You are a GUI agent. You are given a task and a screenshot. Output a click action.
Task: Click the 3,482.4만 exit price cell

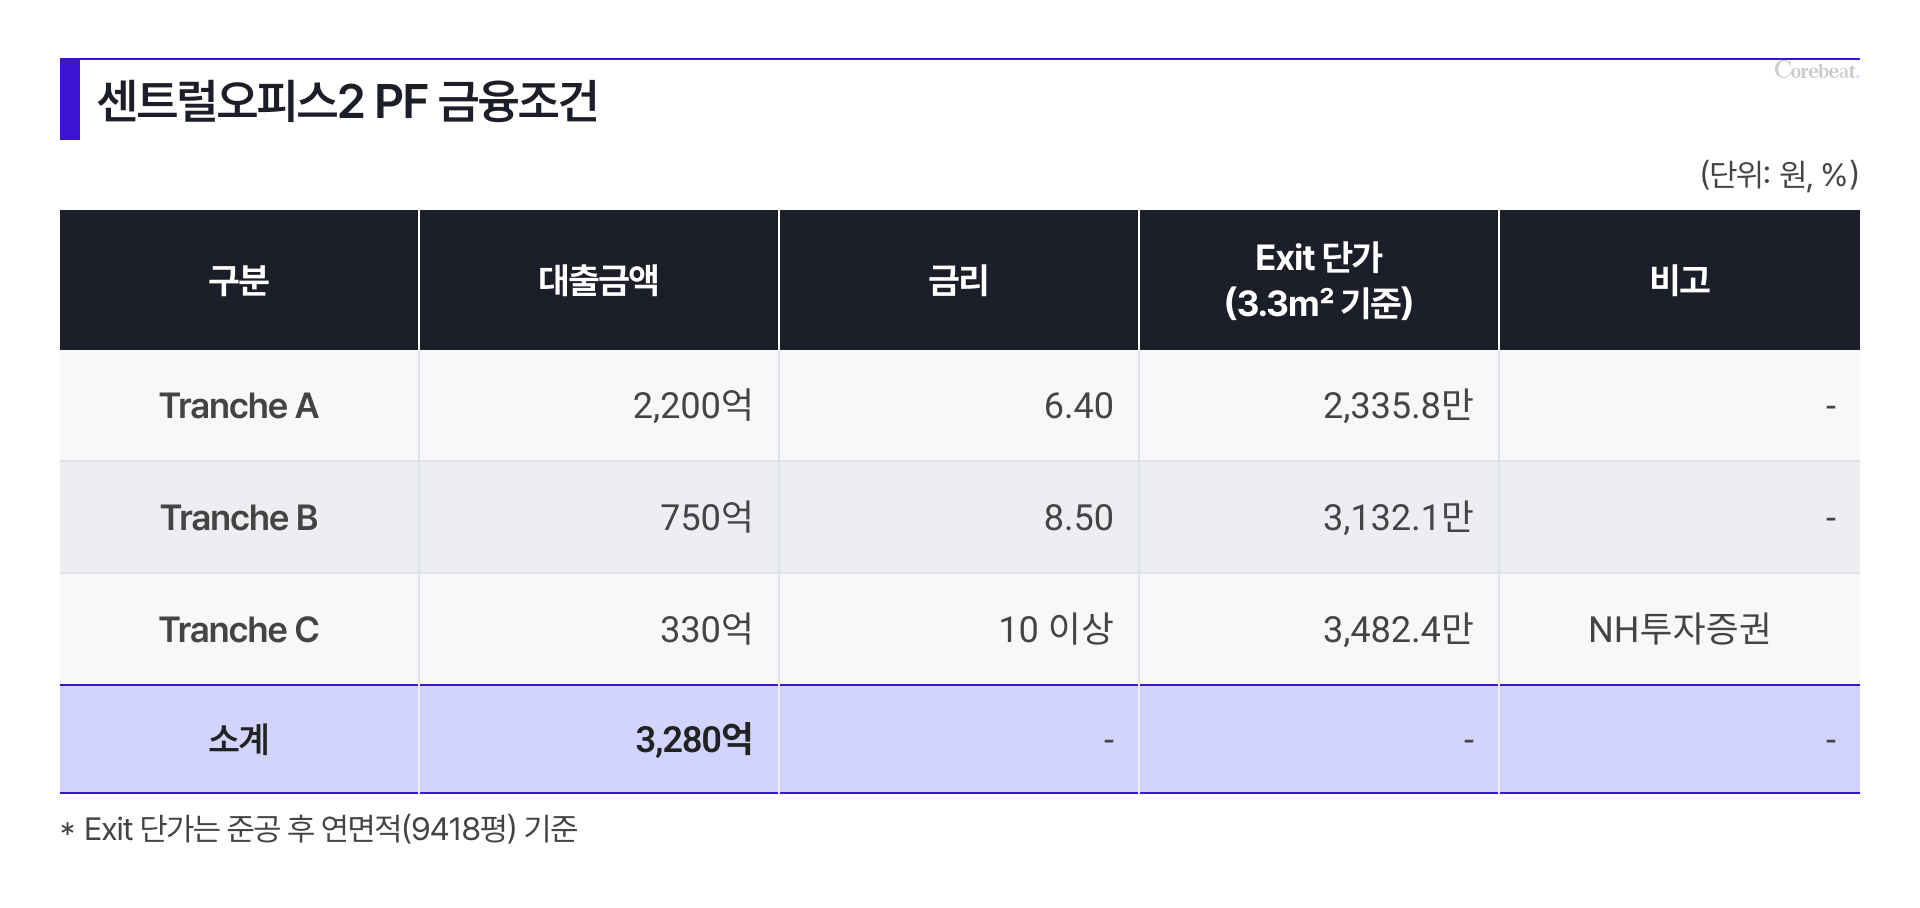1397,630
